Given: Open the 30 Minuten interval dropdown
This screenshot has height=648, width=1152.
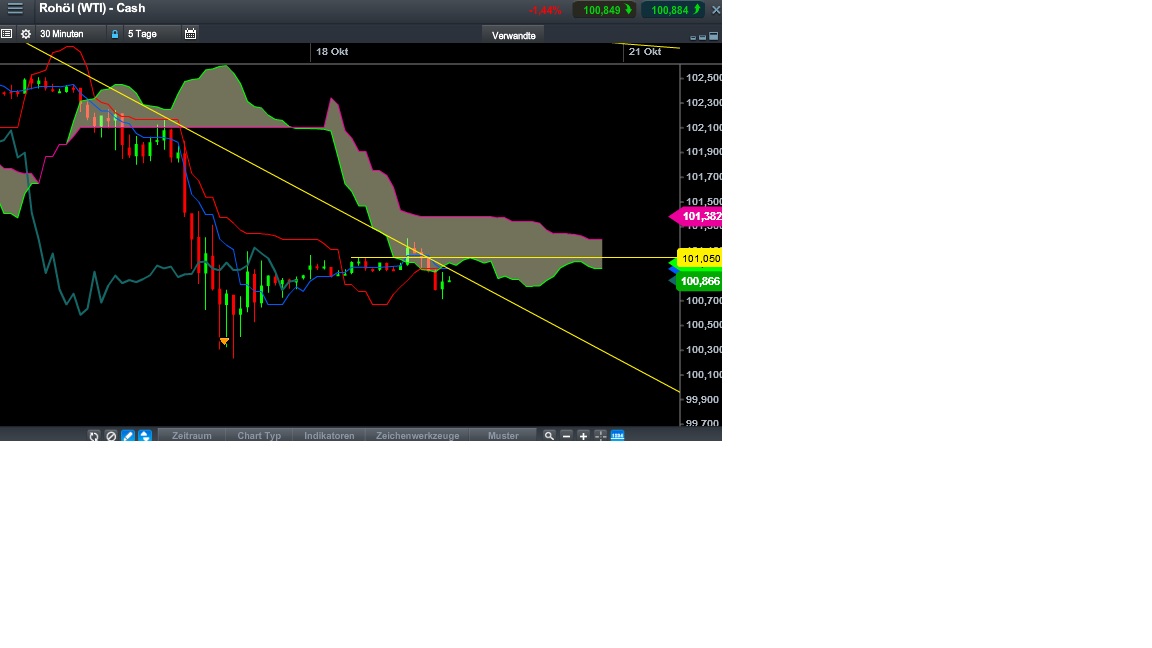Looking at the screenshot, I should click(60, 33).
